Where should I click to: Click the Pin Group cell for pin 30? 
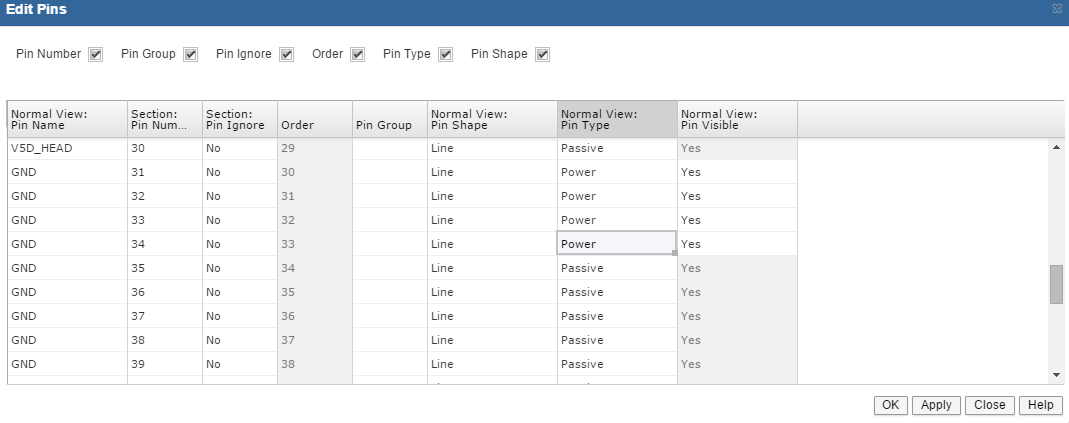pyautogui.click(x=390, y=148)
